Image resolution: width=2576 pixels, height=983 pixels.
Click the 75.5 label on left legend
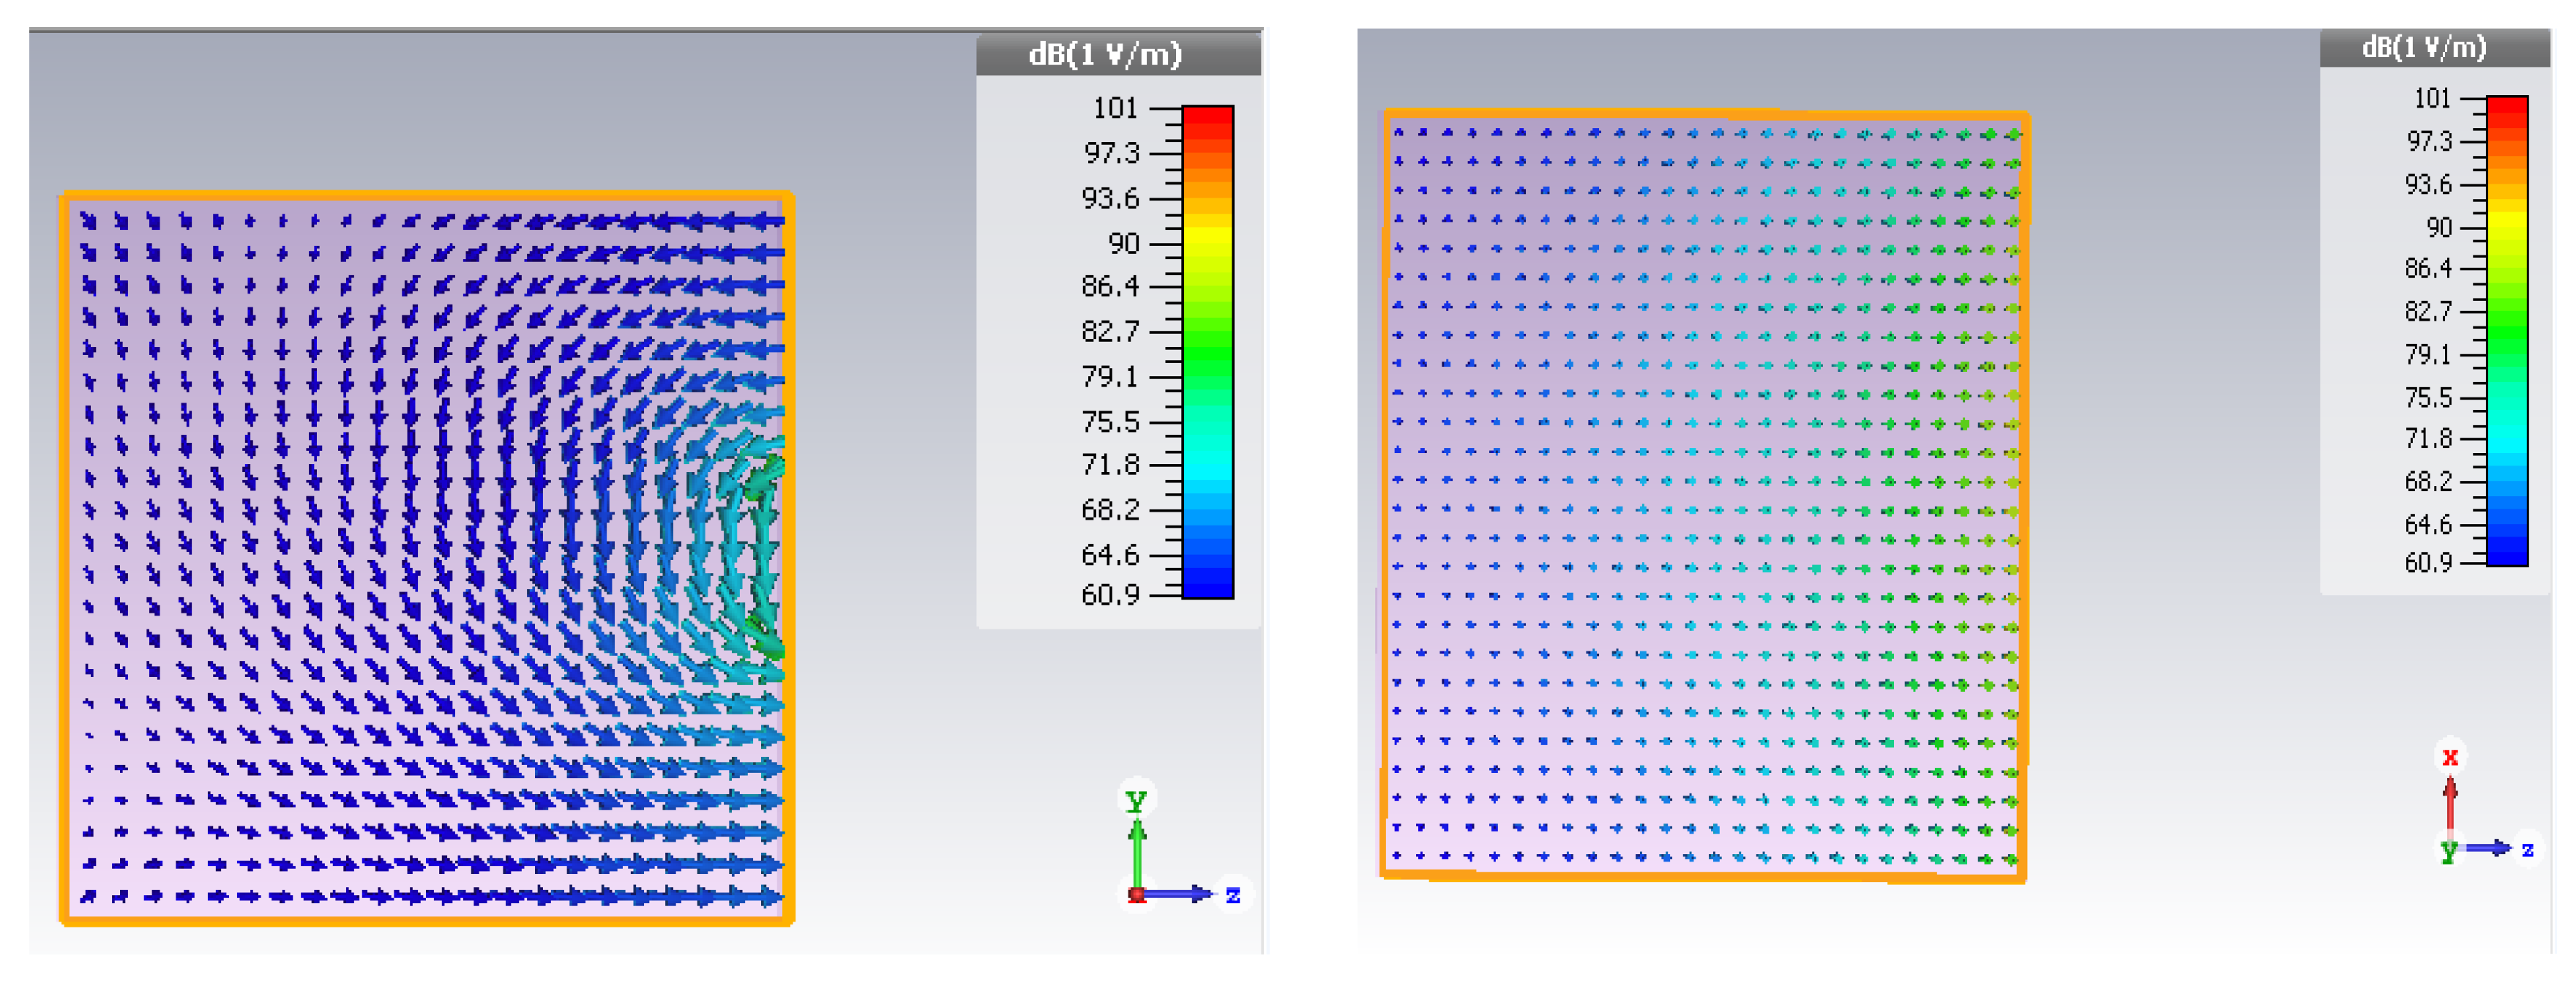[x=1110, y=422]
